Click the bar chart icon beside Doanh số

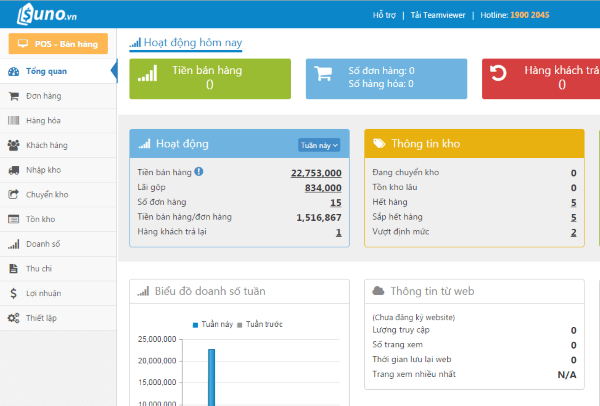click(x=14, y=244)
